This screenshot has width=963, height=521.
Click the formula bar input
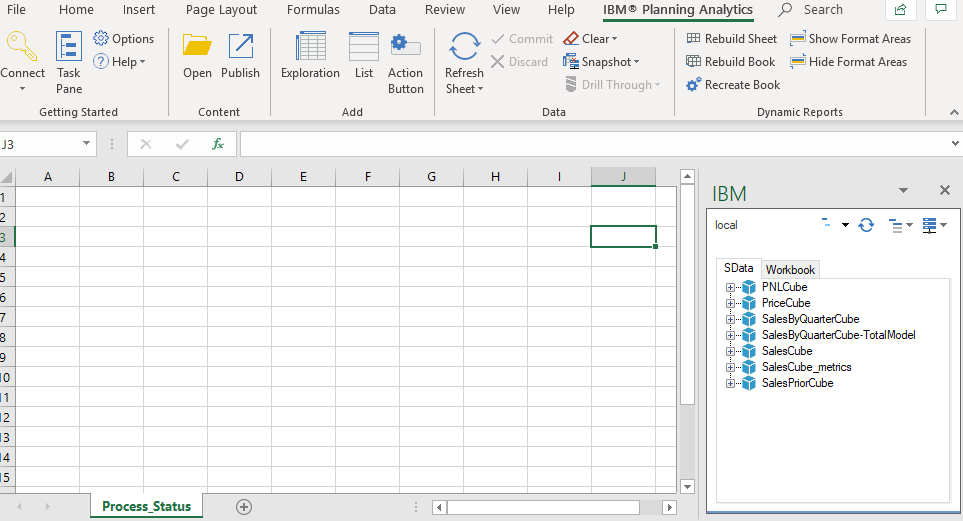pos(593,144)
